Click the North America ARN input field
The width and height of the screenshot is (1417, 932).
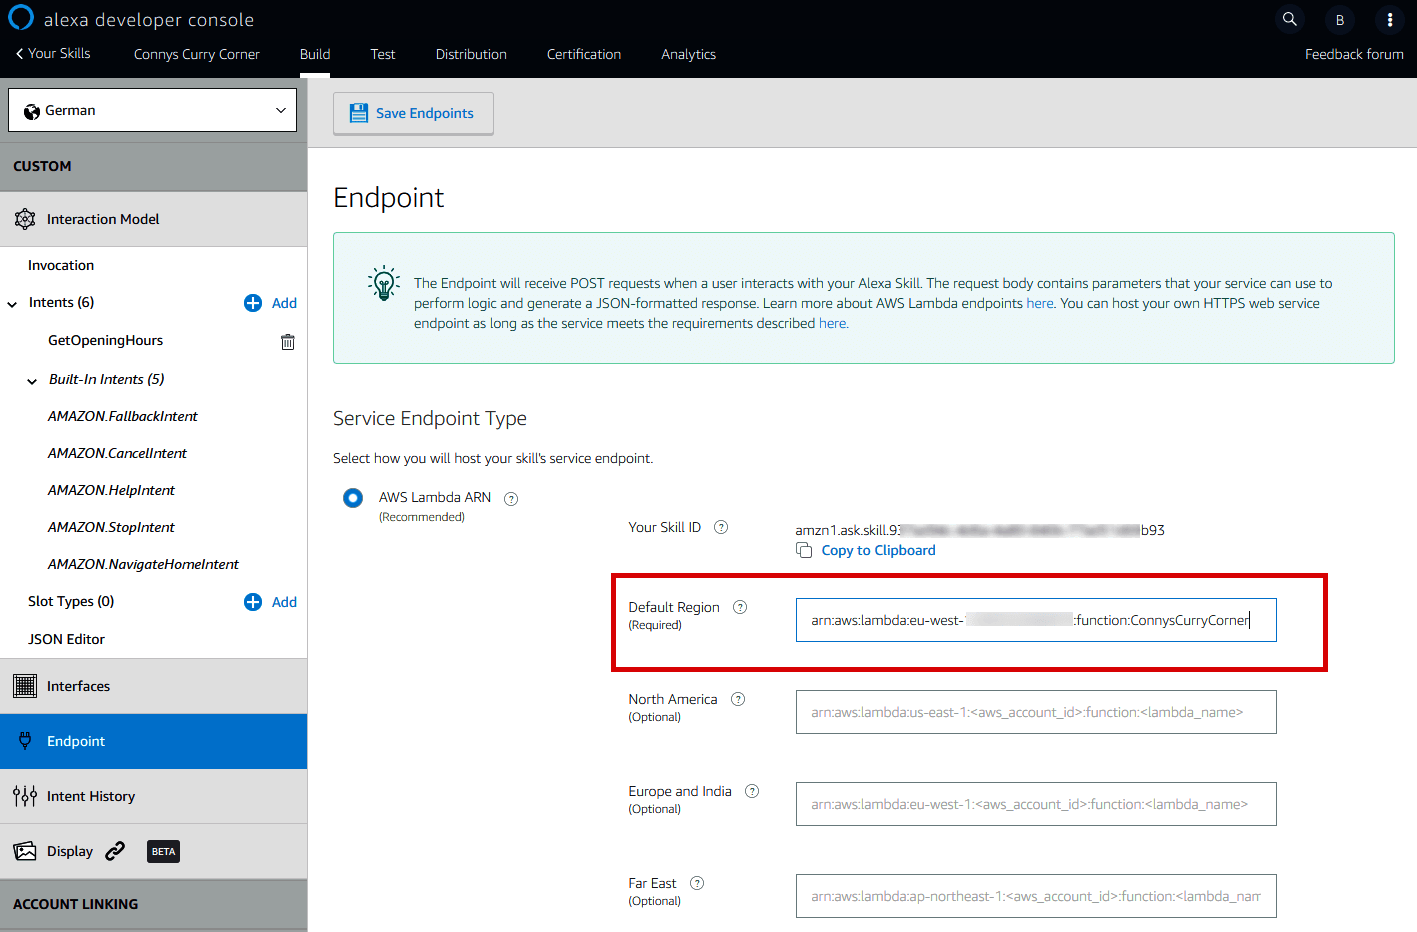[1035, 712]
